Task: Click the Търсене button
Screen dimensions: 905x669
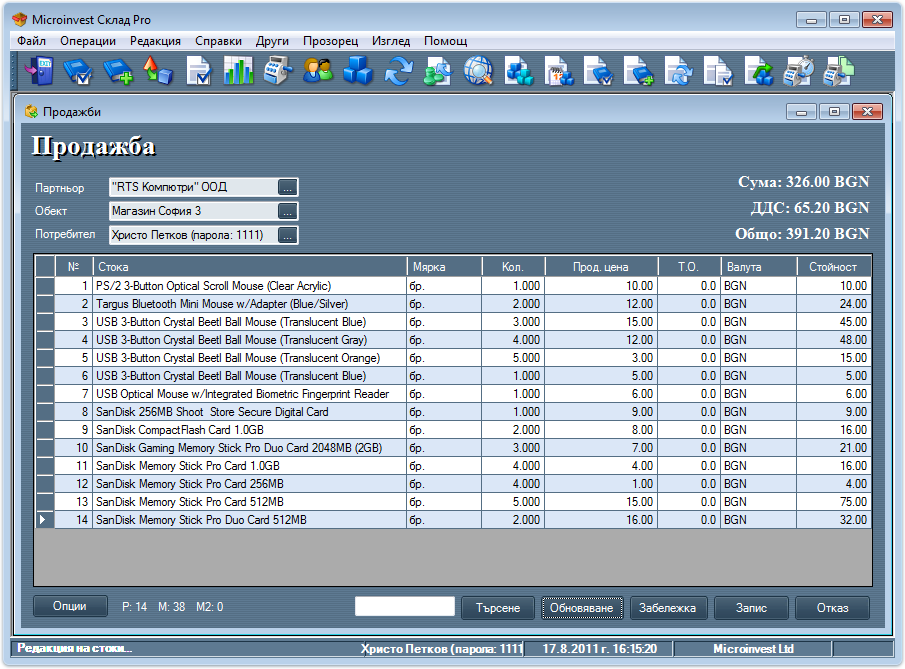Action: [498, 608]
